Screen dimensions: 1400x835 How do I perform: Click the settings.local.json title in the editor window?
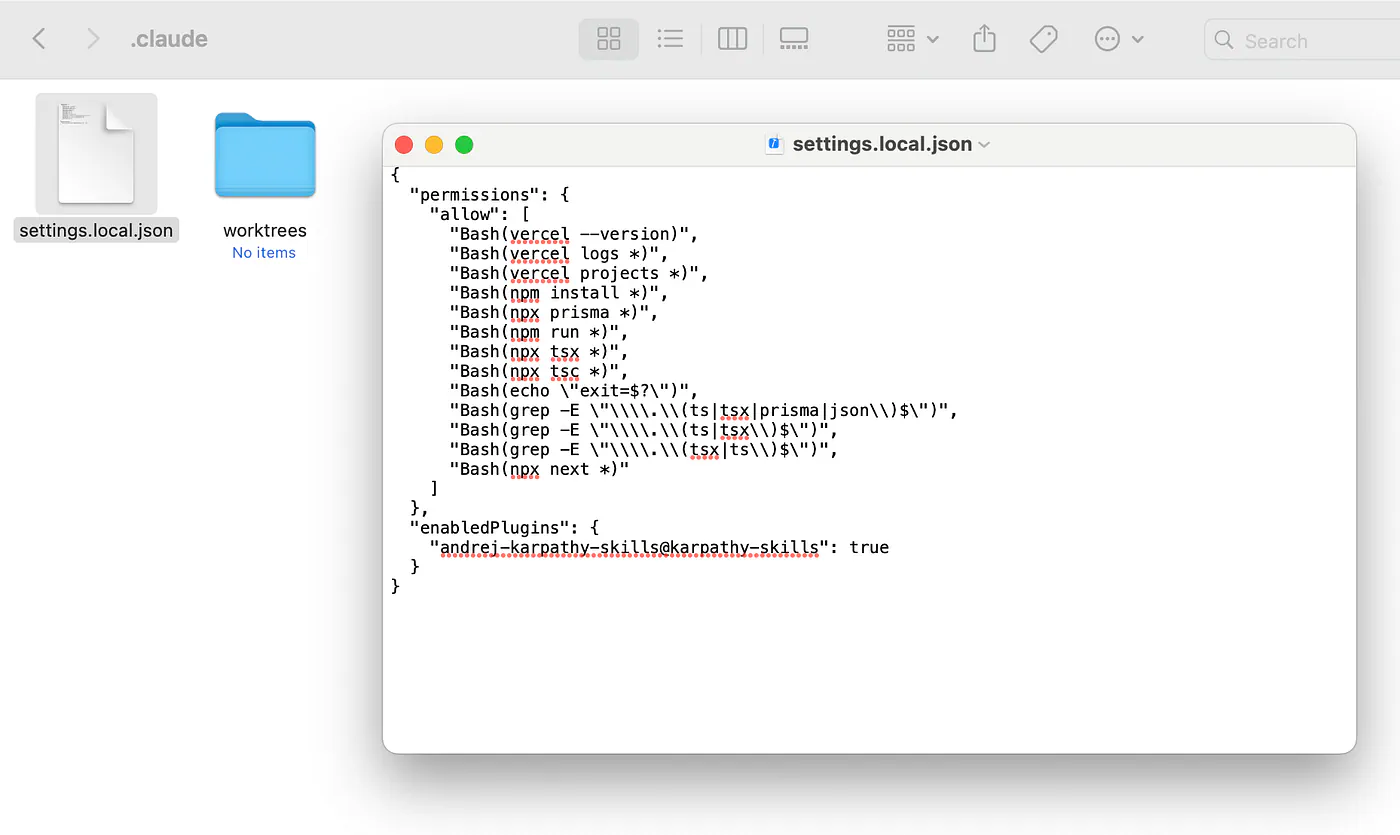point(882,144)
